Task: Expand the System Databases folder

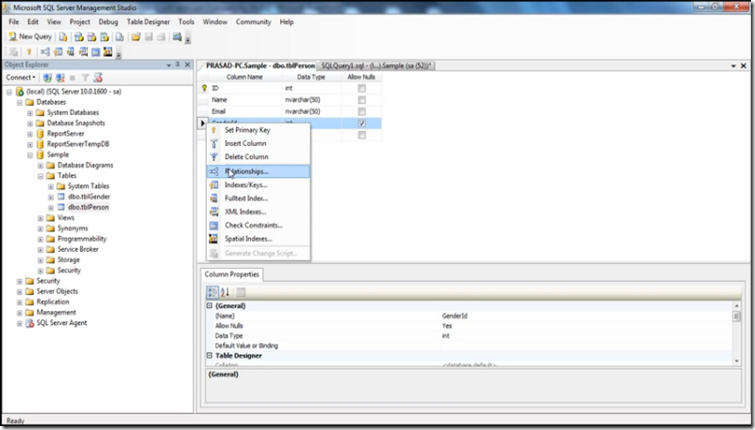Action: pyautogui.click(x=30, y=113)
